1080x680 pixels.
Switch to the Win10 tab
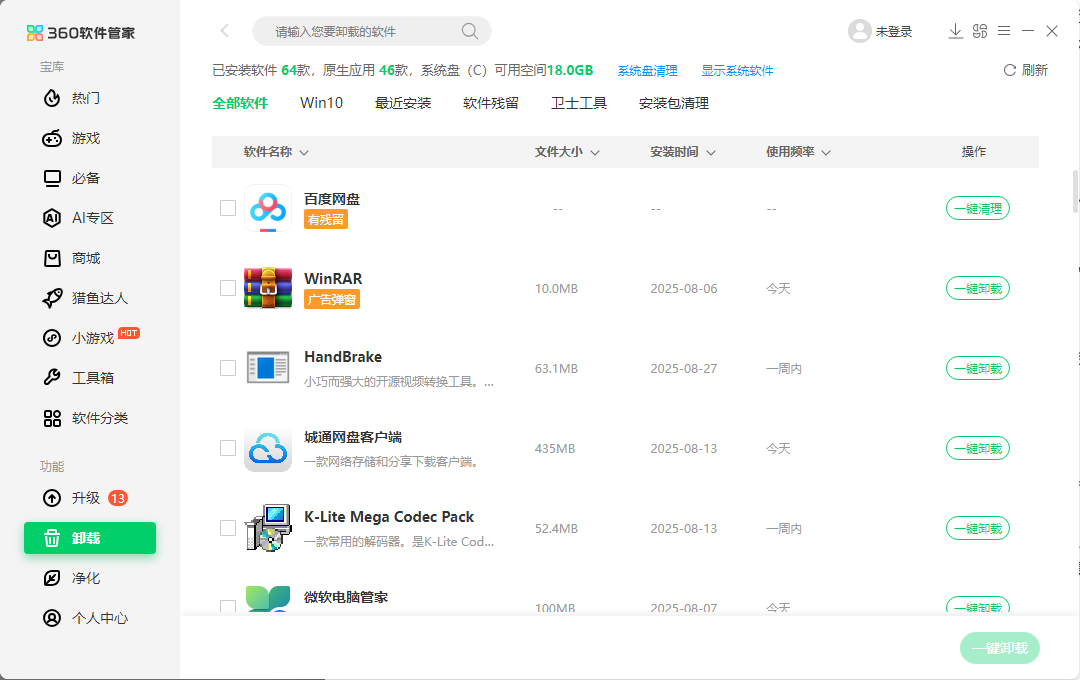pos(321,102)
